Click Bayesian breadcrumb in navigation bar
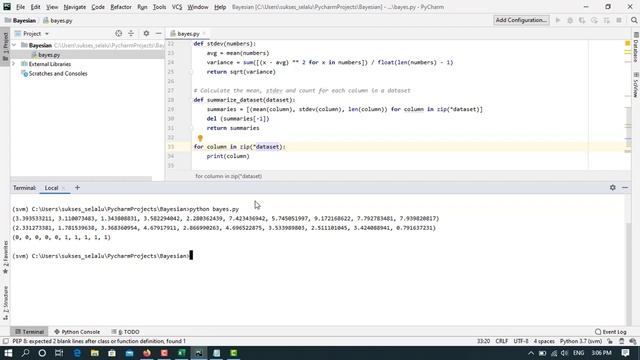This screenshot has height=360, width=640. coord(20,20)
